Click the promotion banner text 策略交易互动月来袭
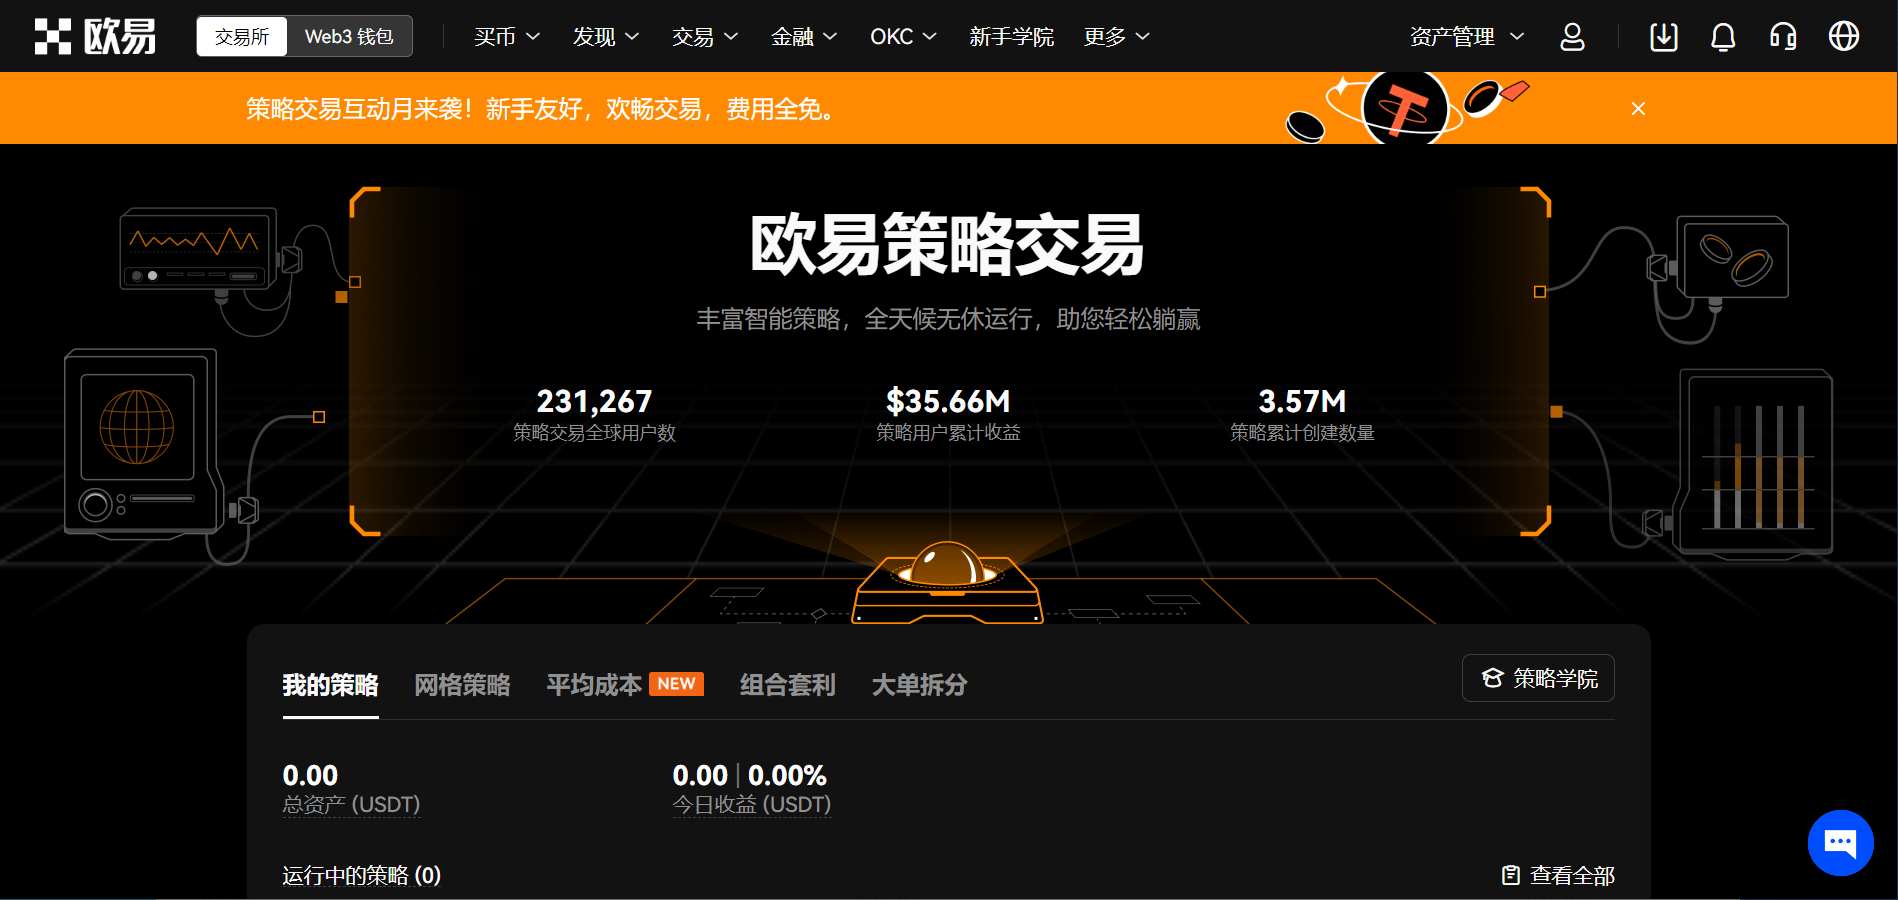 click(x=540, y=109)
